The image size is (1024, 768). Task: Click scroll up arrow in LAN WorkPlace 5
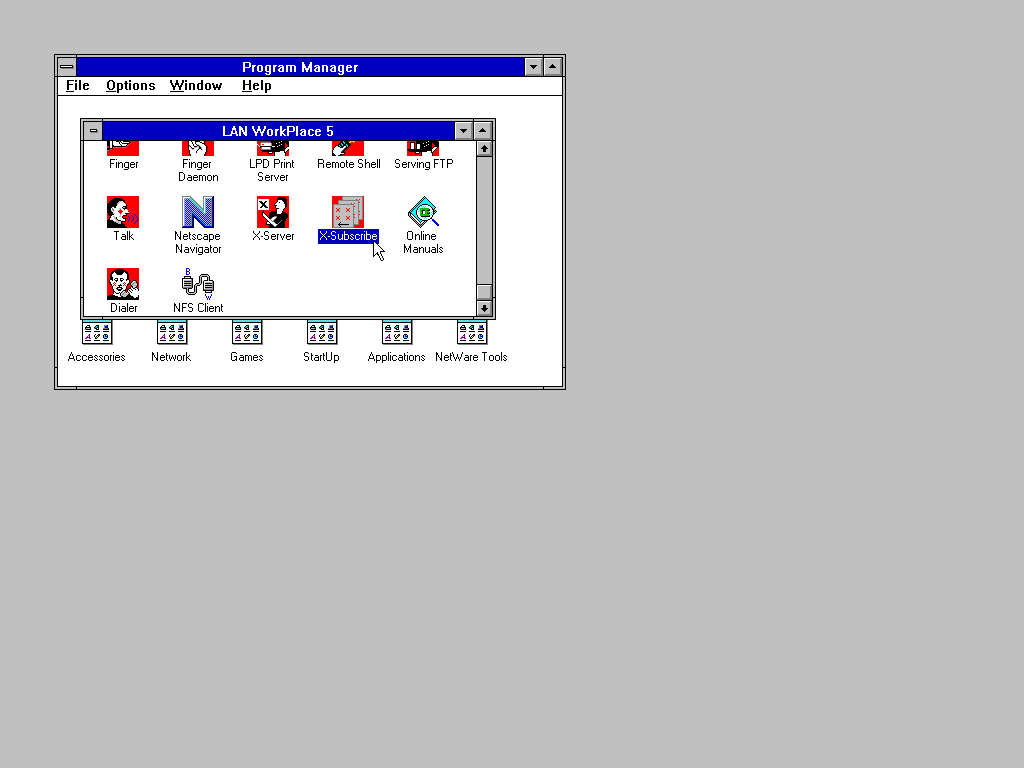(484, 149)
